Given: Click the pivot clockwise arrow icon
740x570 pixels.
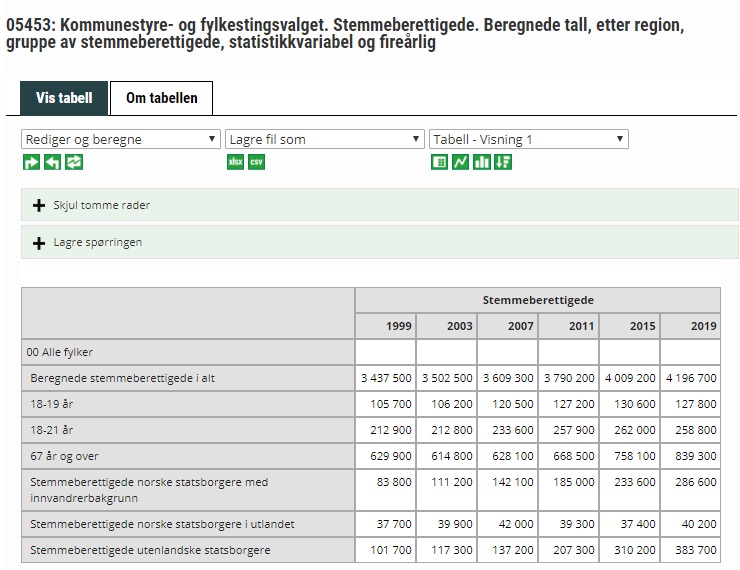Looking at the screenshot, I should click(31, 162).
